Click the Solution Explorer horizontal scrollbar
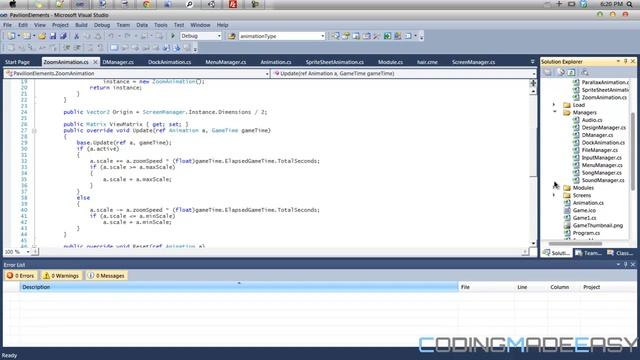Image resolution: width=640 pixels, height=360 pixels. pos(575,244)
